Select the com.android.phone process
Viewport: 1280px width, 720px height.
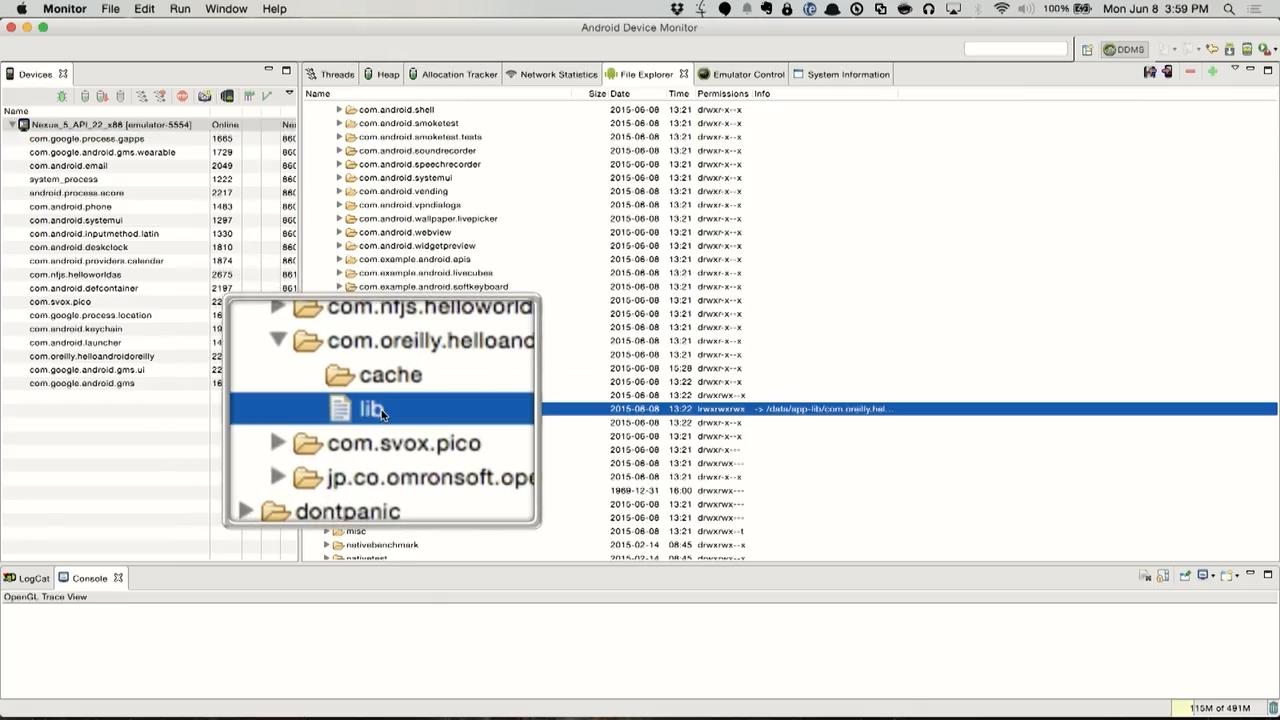pyautogui.click(x=70, y=206)
